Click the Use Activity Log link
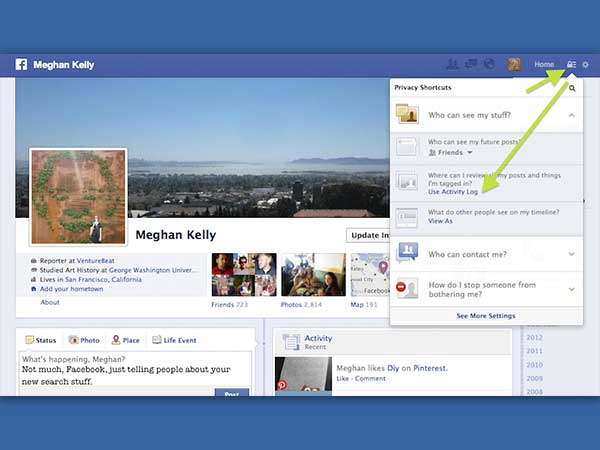 coord(453,192)
